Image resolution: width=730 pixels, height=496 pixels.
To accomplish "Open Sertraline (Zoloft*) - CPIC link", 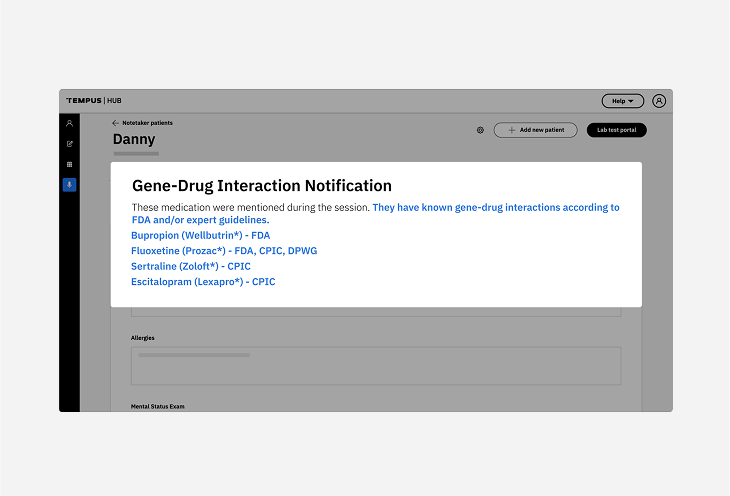I will 191,266.
